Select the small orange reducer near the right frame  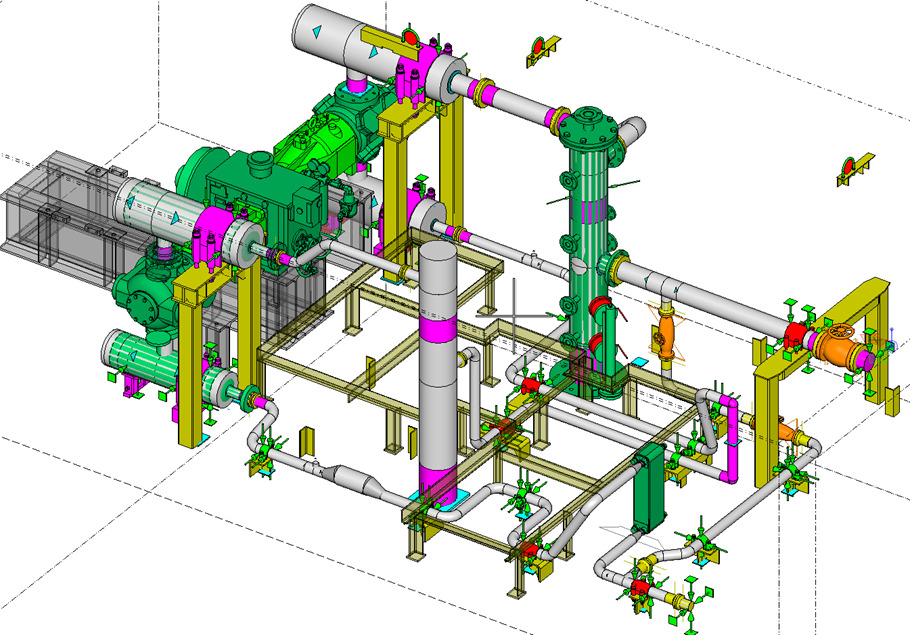pos(790,433)
